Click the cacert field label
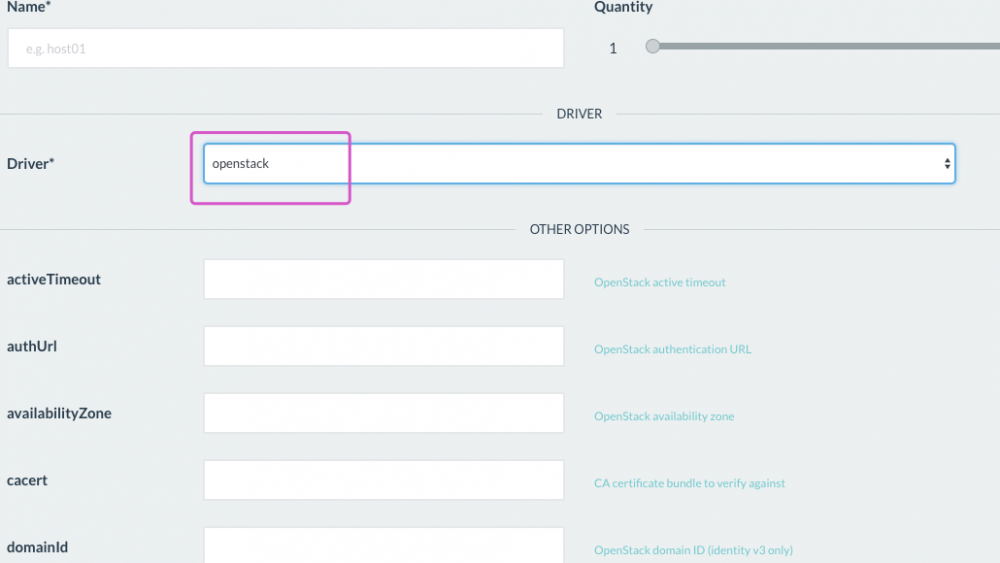The image size is (1000, 563). (27, 480)
